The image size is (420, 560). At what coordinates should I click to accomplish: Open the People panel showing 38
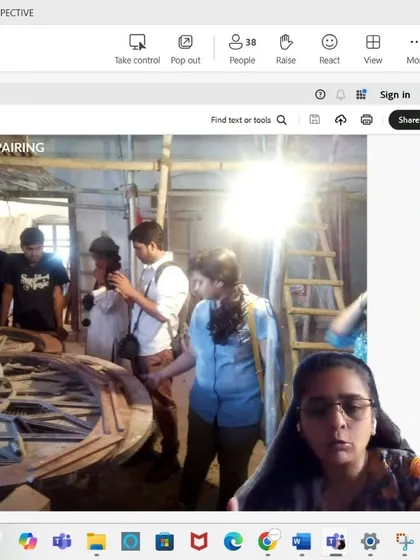click(242, 49)
